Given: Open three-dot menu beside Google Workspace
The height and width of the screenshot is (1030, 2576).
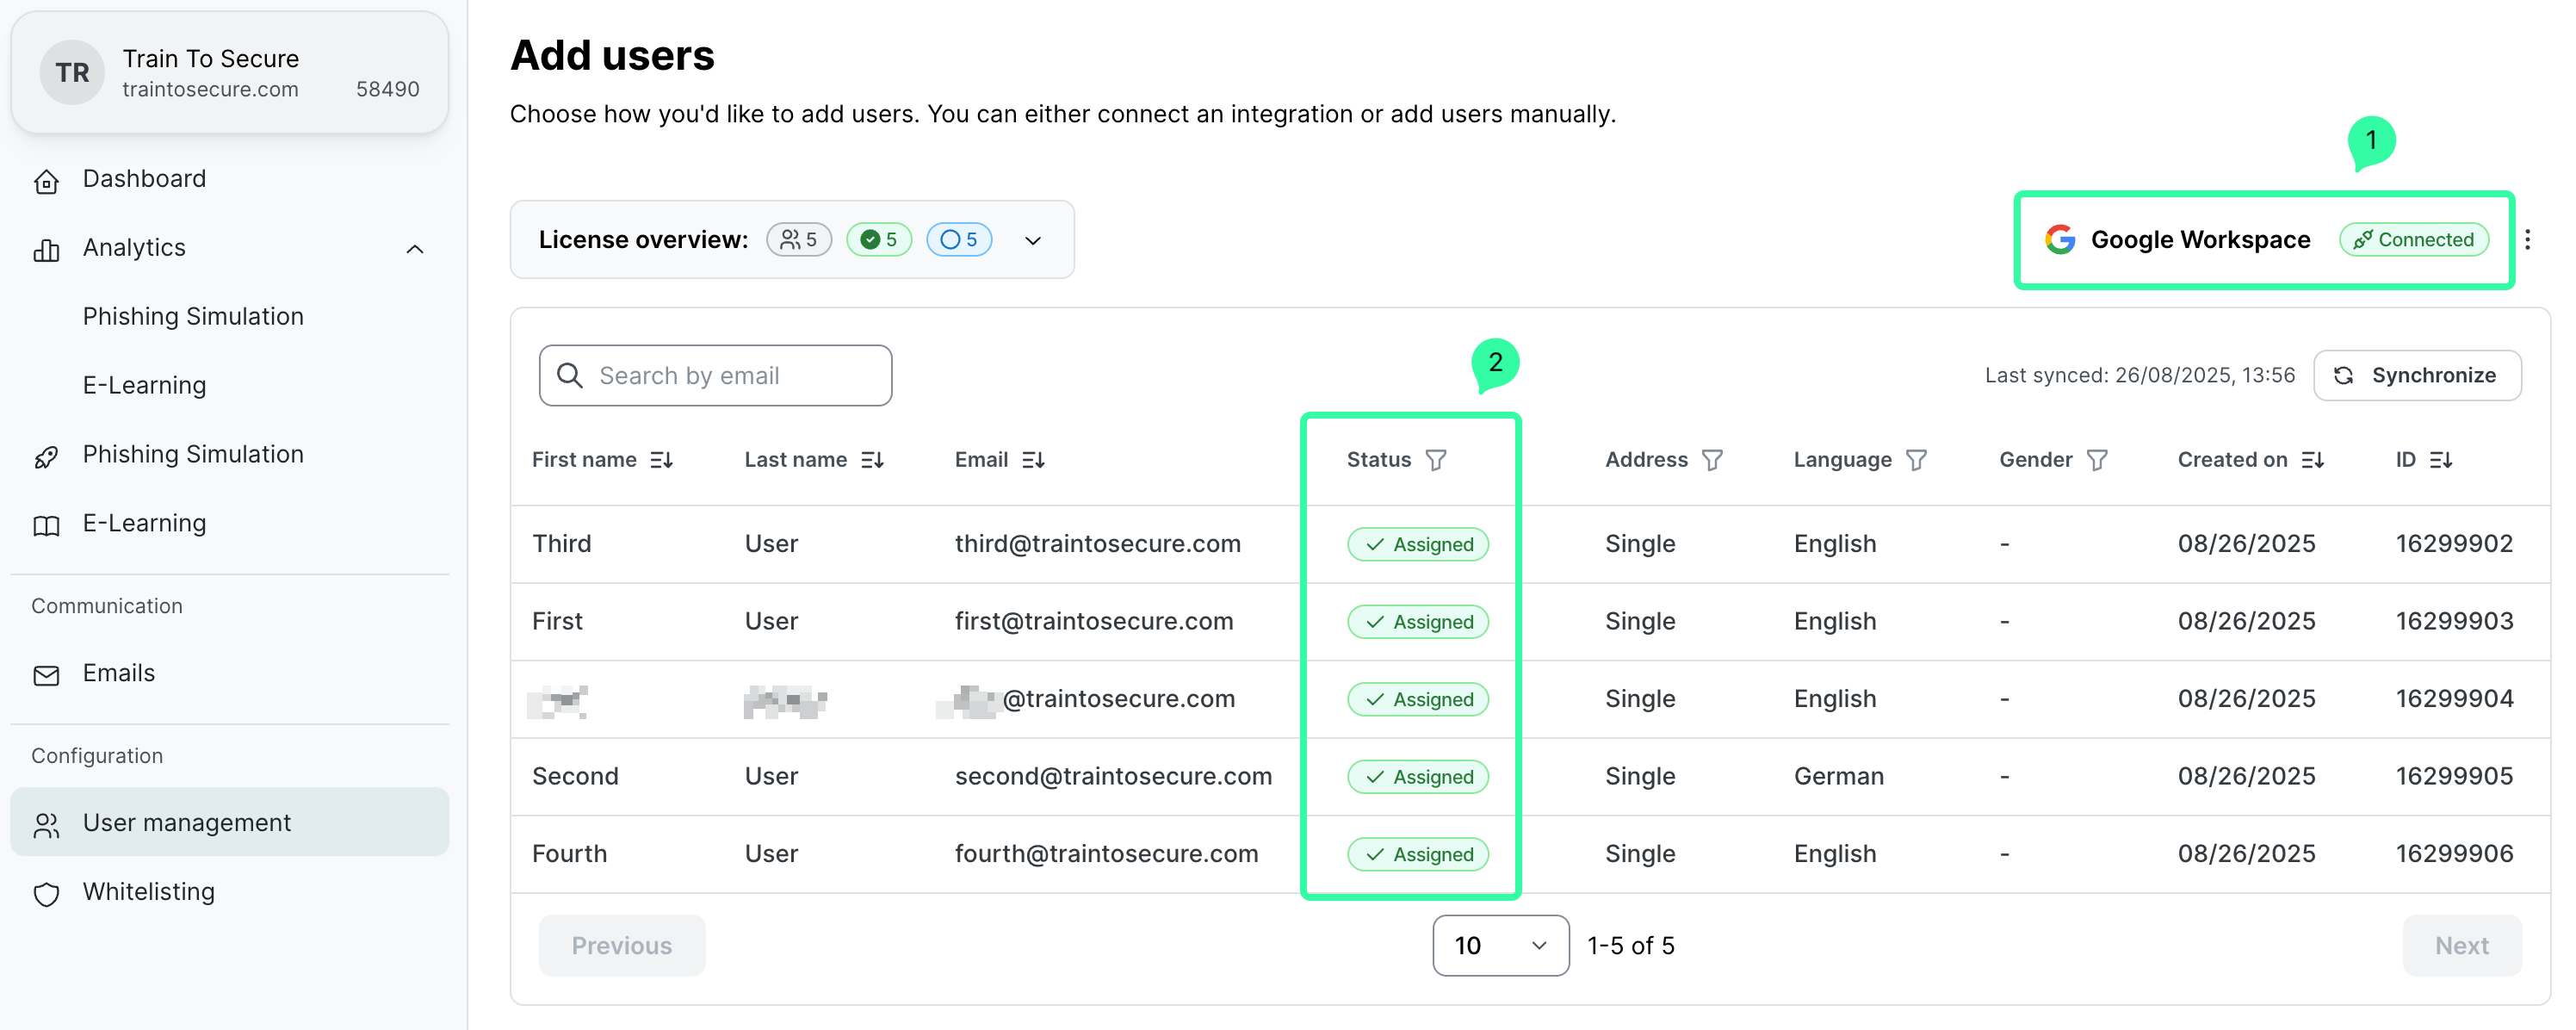Looking at the screenshot, I should [x=2527, y=240].
